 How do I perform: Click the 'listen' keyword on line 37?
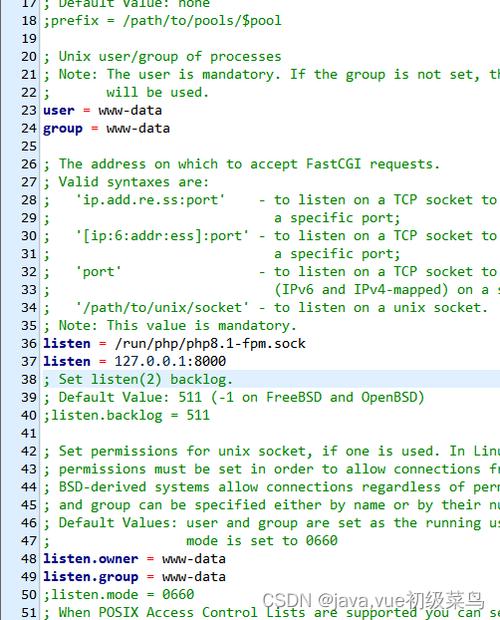(x=67, y=361)
